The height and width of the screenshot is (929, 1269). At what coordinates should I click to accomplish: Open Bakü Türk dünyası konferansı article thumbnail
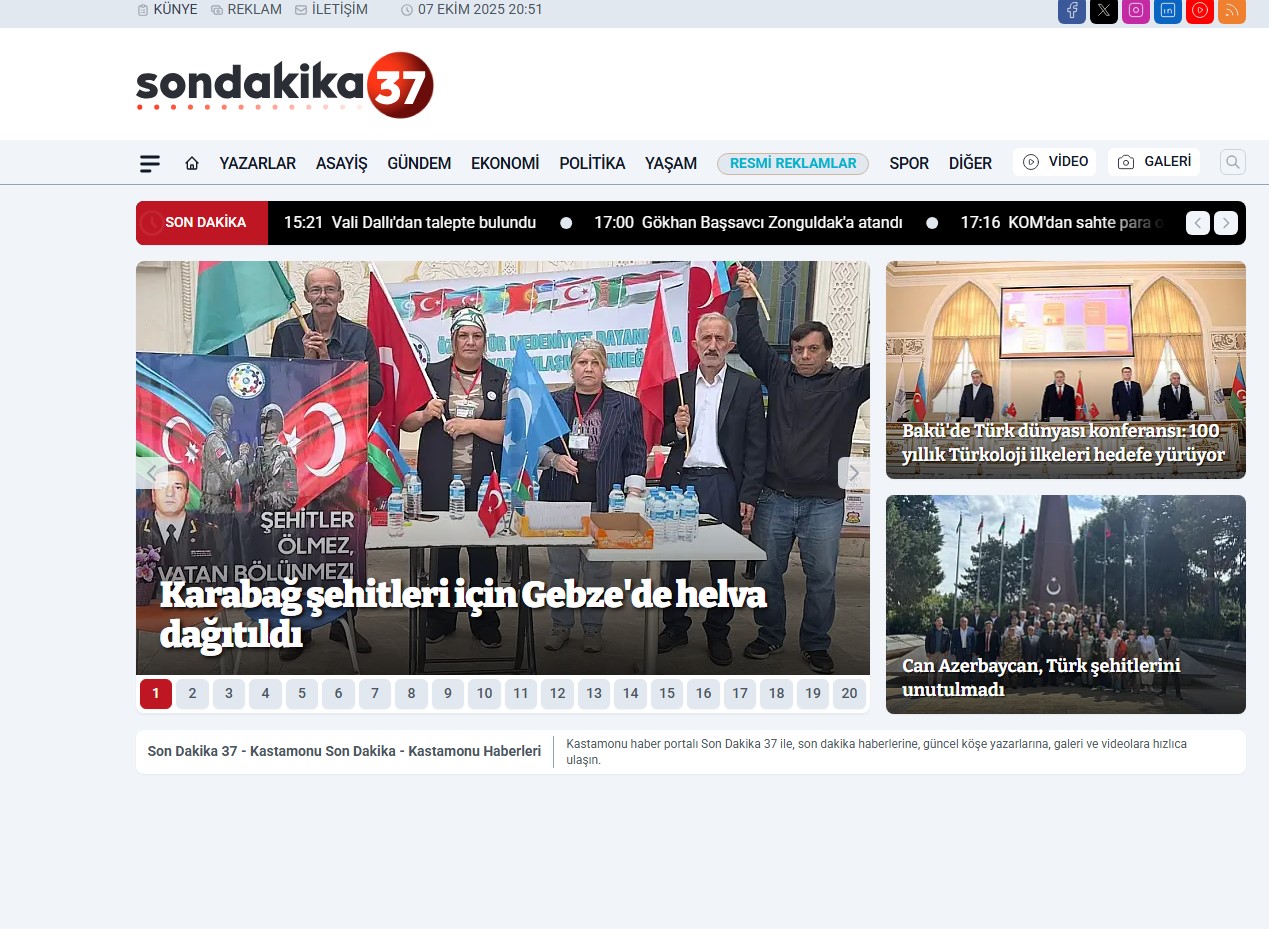point(1065,369)
